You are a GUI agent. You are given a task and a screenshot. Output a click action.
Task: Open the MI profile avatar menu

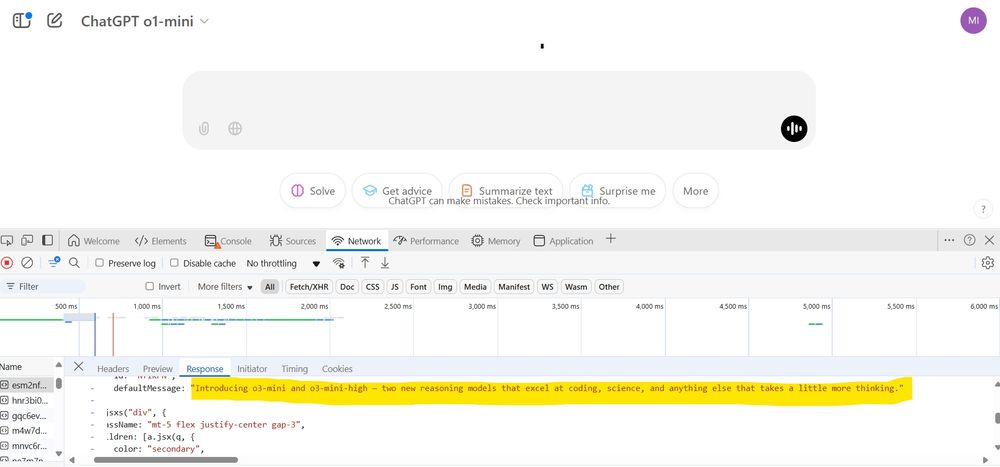pos(973,20)
